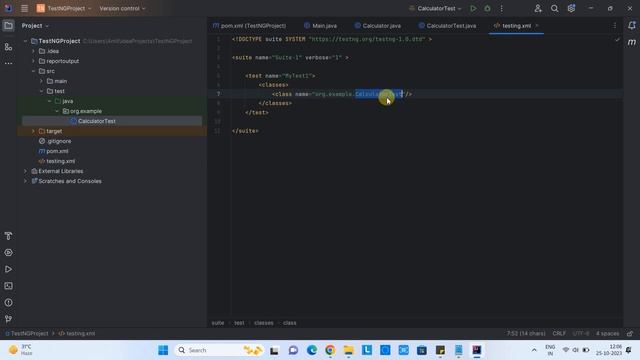Select the org.example package
640x360 pixels.
coord(86,111)
